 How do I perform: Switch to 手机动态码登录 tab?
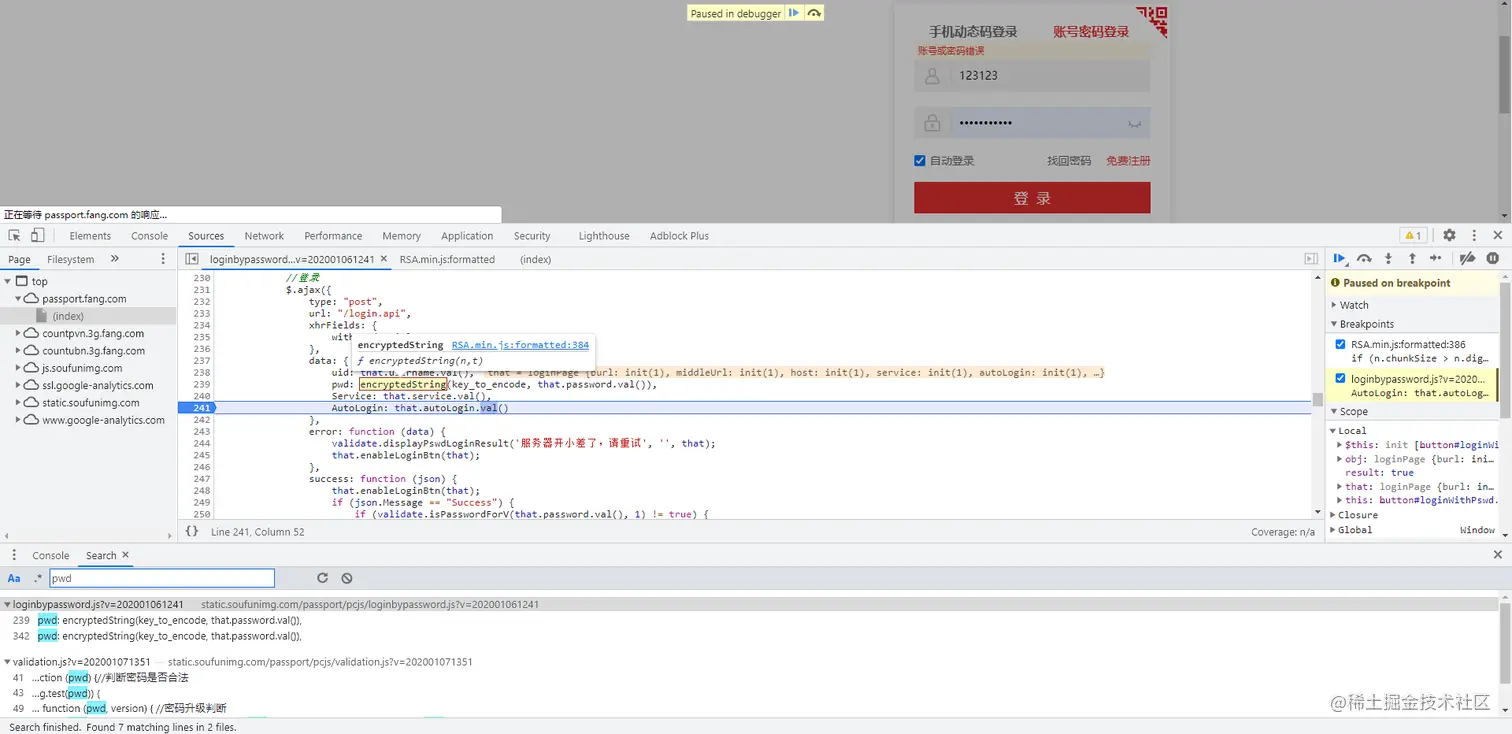pos(973,32)
